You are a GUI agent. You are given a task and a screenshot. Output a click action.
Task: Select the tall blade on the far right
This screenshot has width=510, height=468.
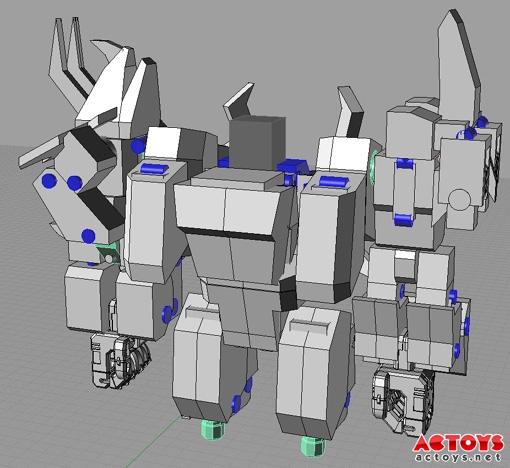(459, 65)
